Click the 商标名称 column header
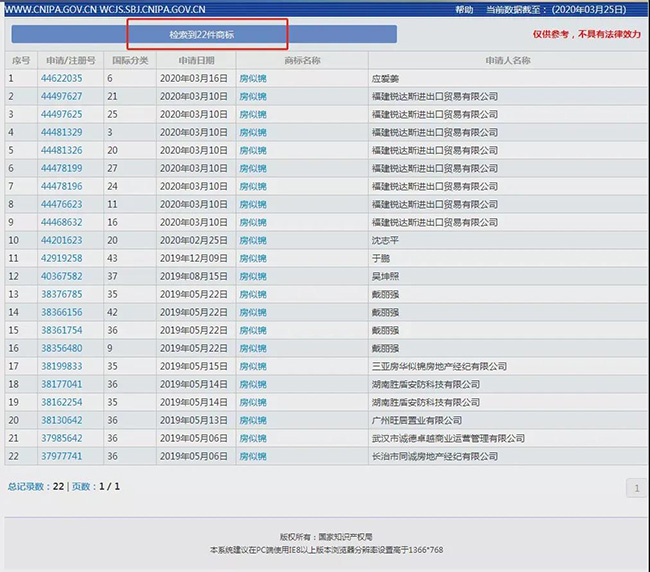This screenshot has width=650, height=572. pyautogui.click(x=302, y=61)
